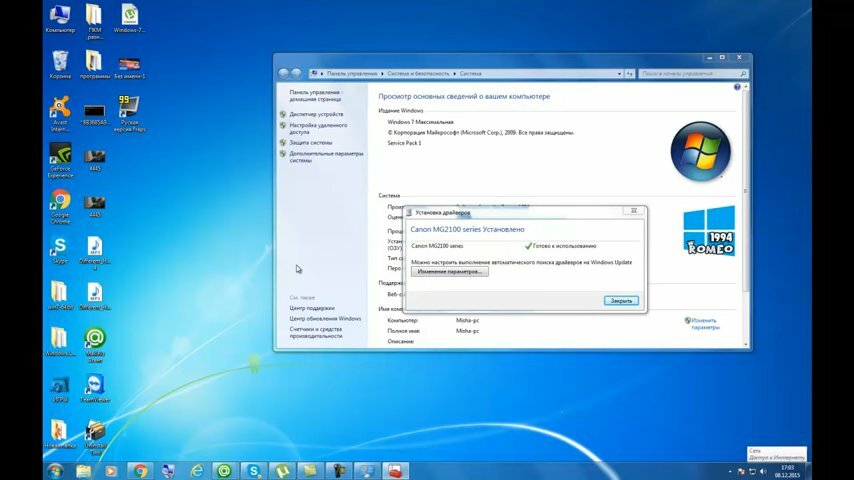The image size is (854, 480).
Task: Select the Skype desktop shortcut
Action: 60,250
